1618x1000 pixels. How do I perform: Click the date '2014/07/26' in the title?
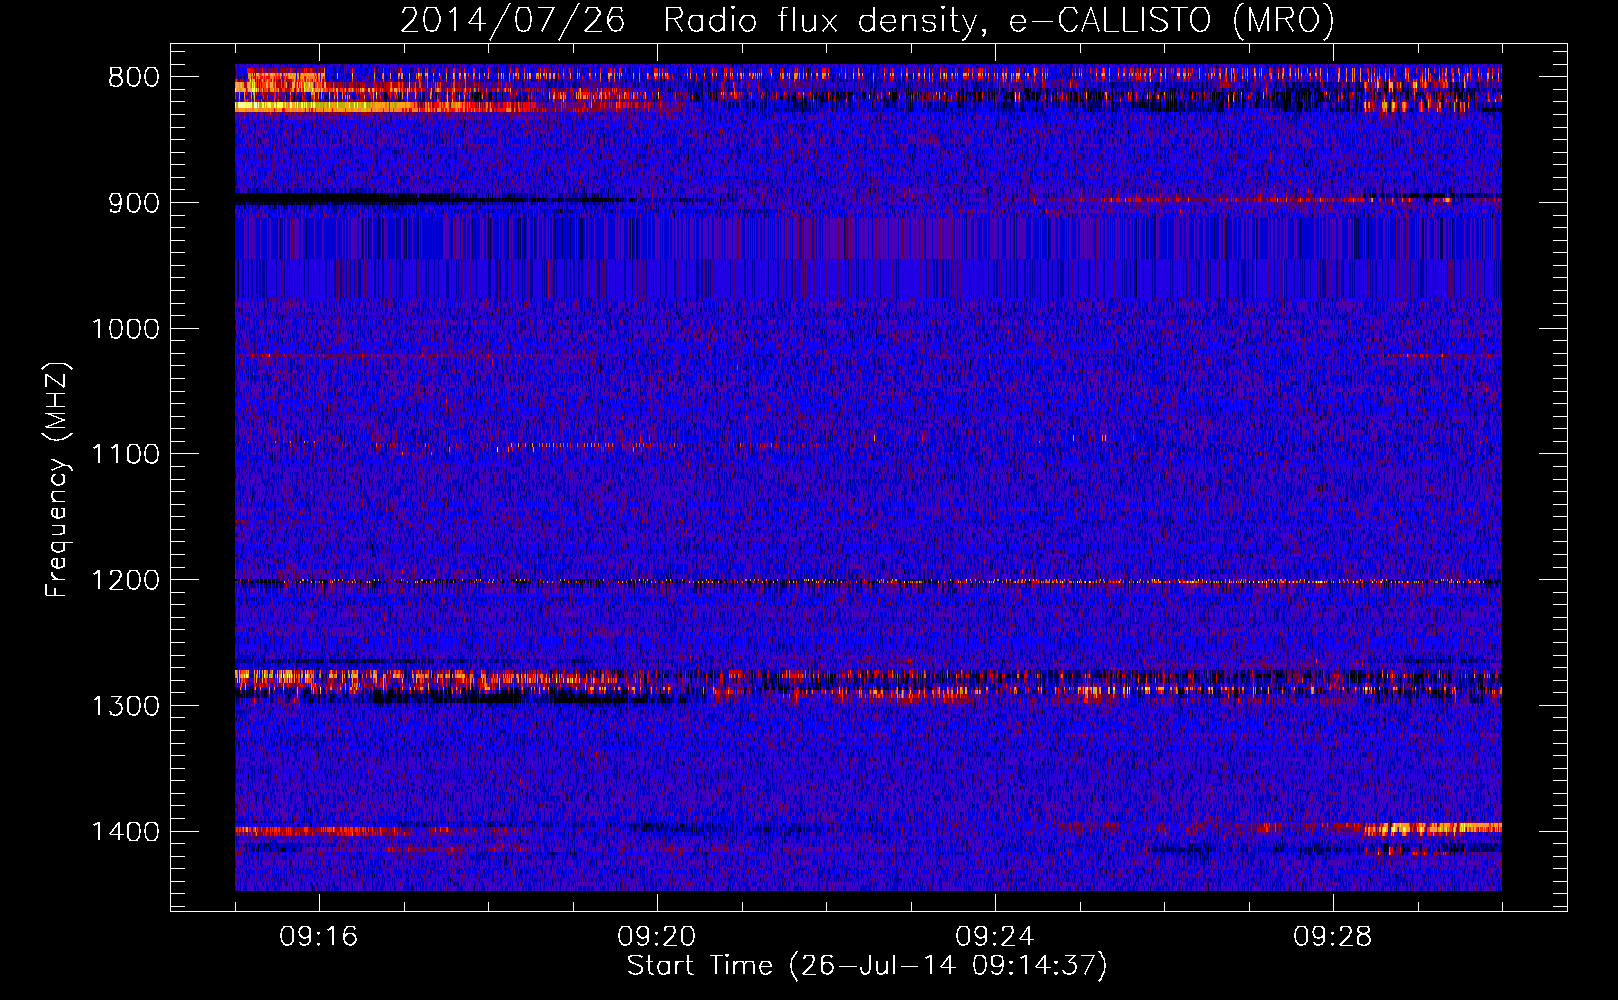pyautogui.click(x=512, y=20)
